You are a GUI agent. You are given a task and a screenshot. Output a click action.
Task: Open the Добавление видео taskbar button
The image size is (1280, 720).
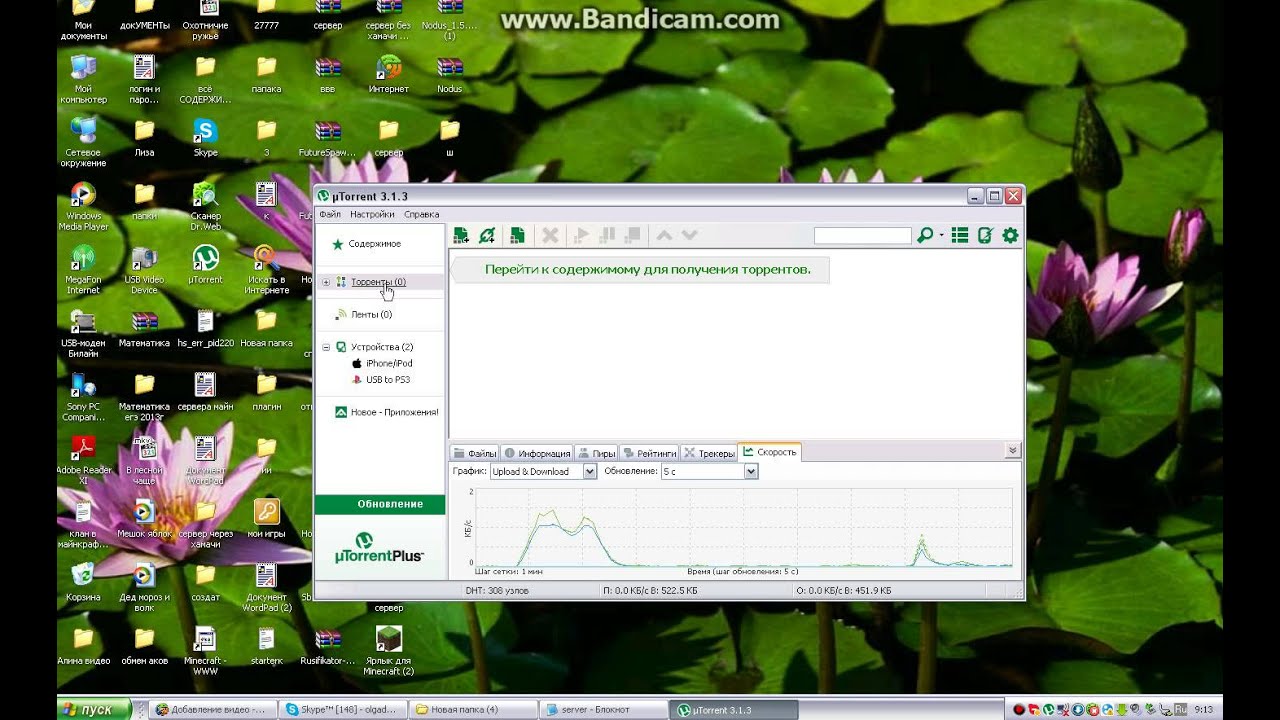(x=214, y=709)
